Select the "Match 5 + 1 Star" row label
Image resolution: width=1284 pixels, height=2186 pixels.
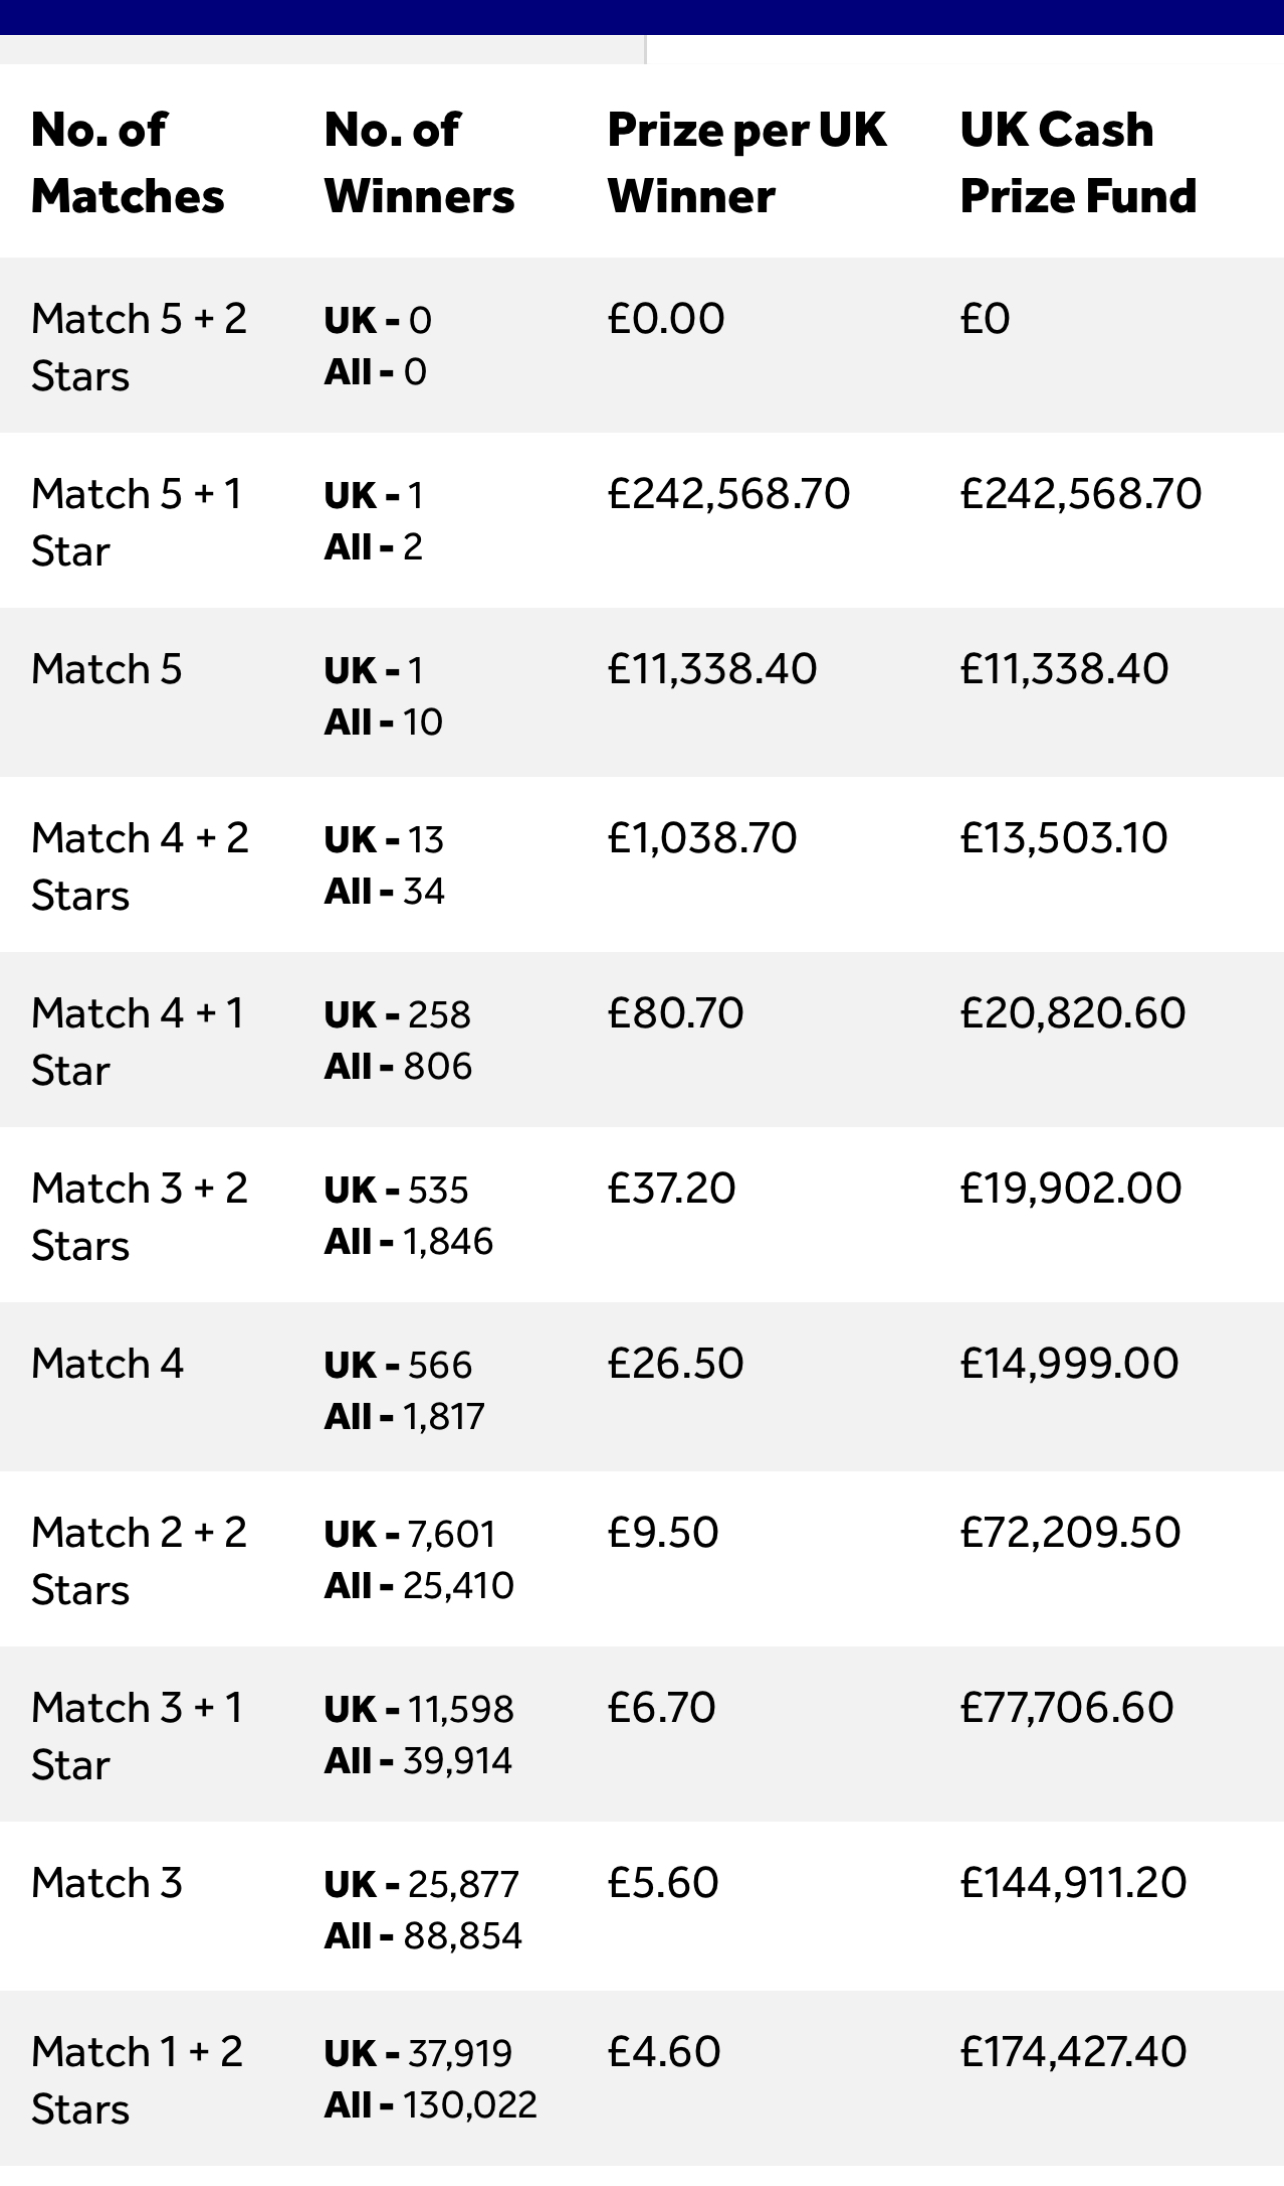[x=136, y=522]
